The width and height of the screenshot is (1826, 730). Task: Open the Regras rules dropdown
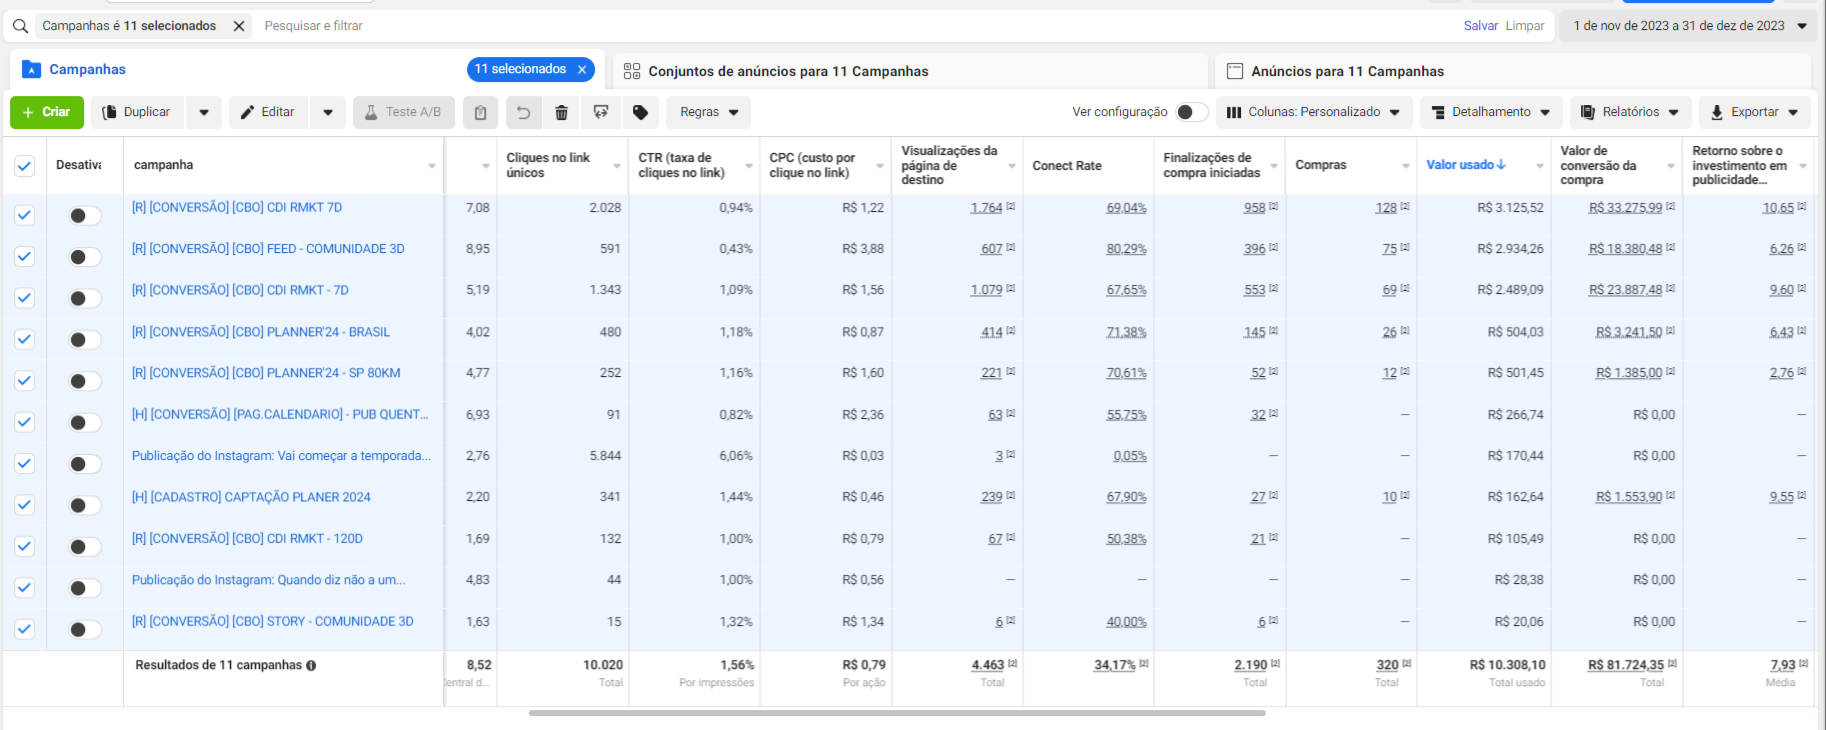pos(709,112)
